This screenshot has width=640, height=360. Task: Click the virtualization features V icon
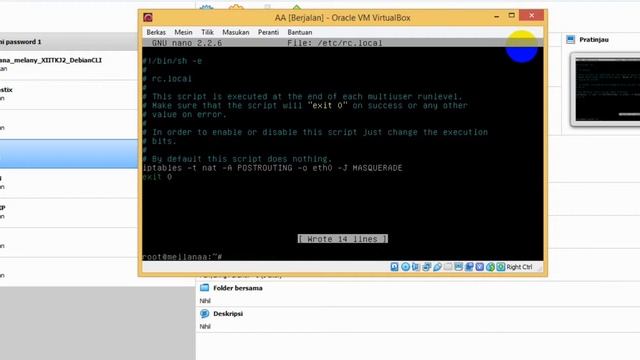[480, 267]
